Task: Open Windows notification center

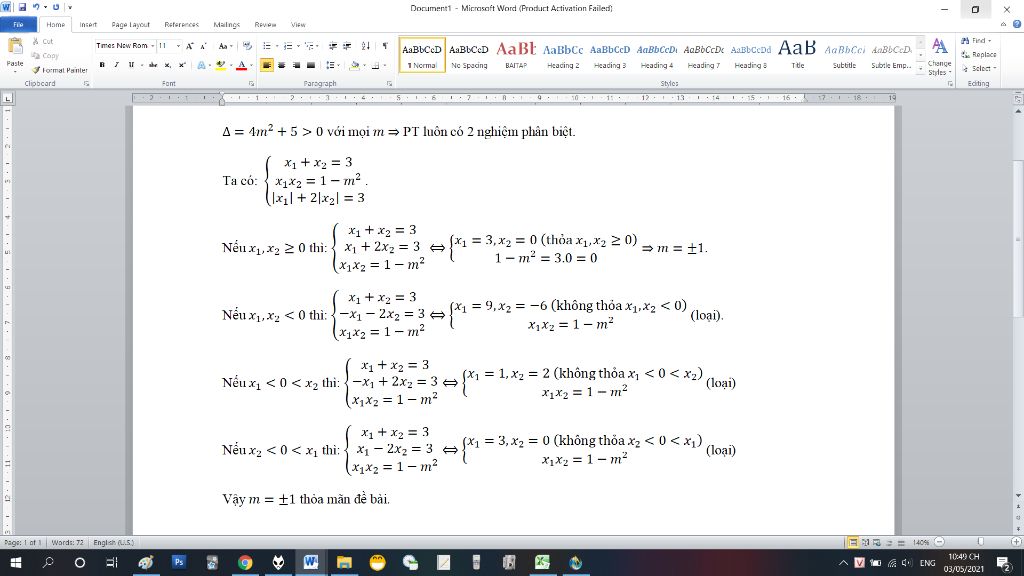Action: click(1004, 562)
